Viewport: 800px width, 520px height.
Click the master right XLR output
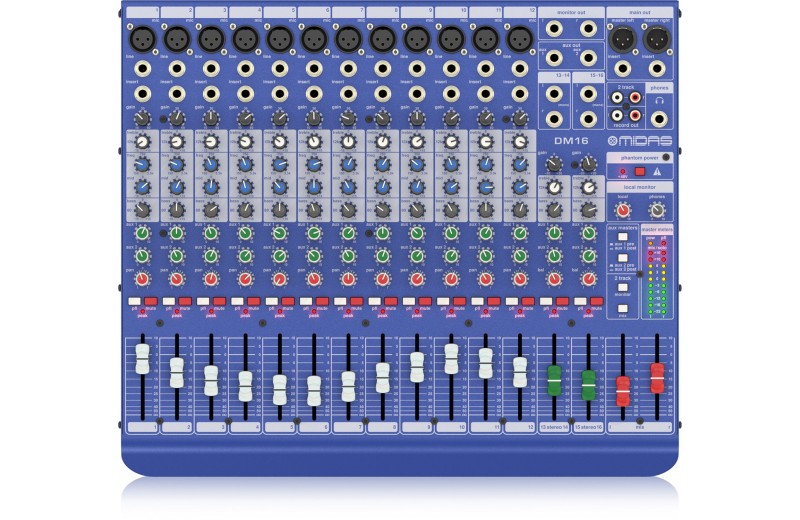tap(657, 38)
